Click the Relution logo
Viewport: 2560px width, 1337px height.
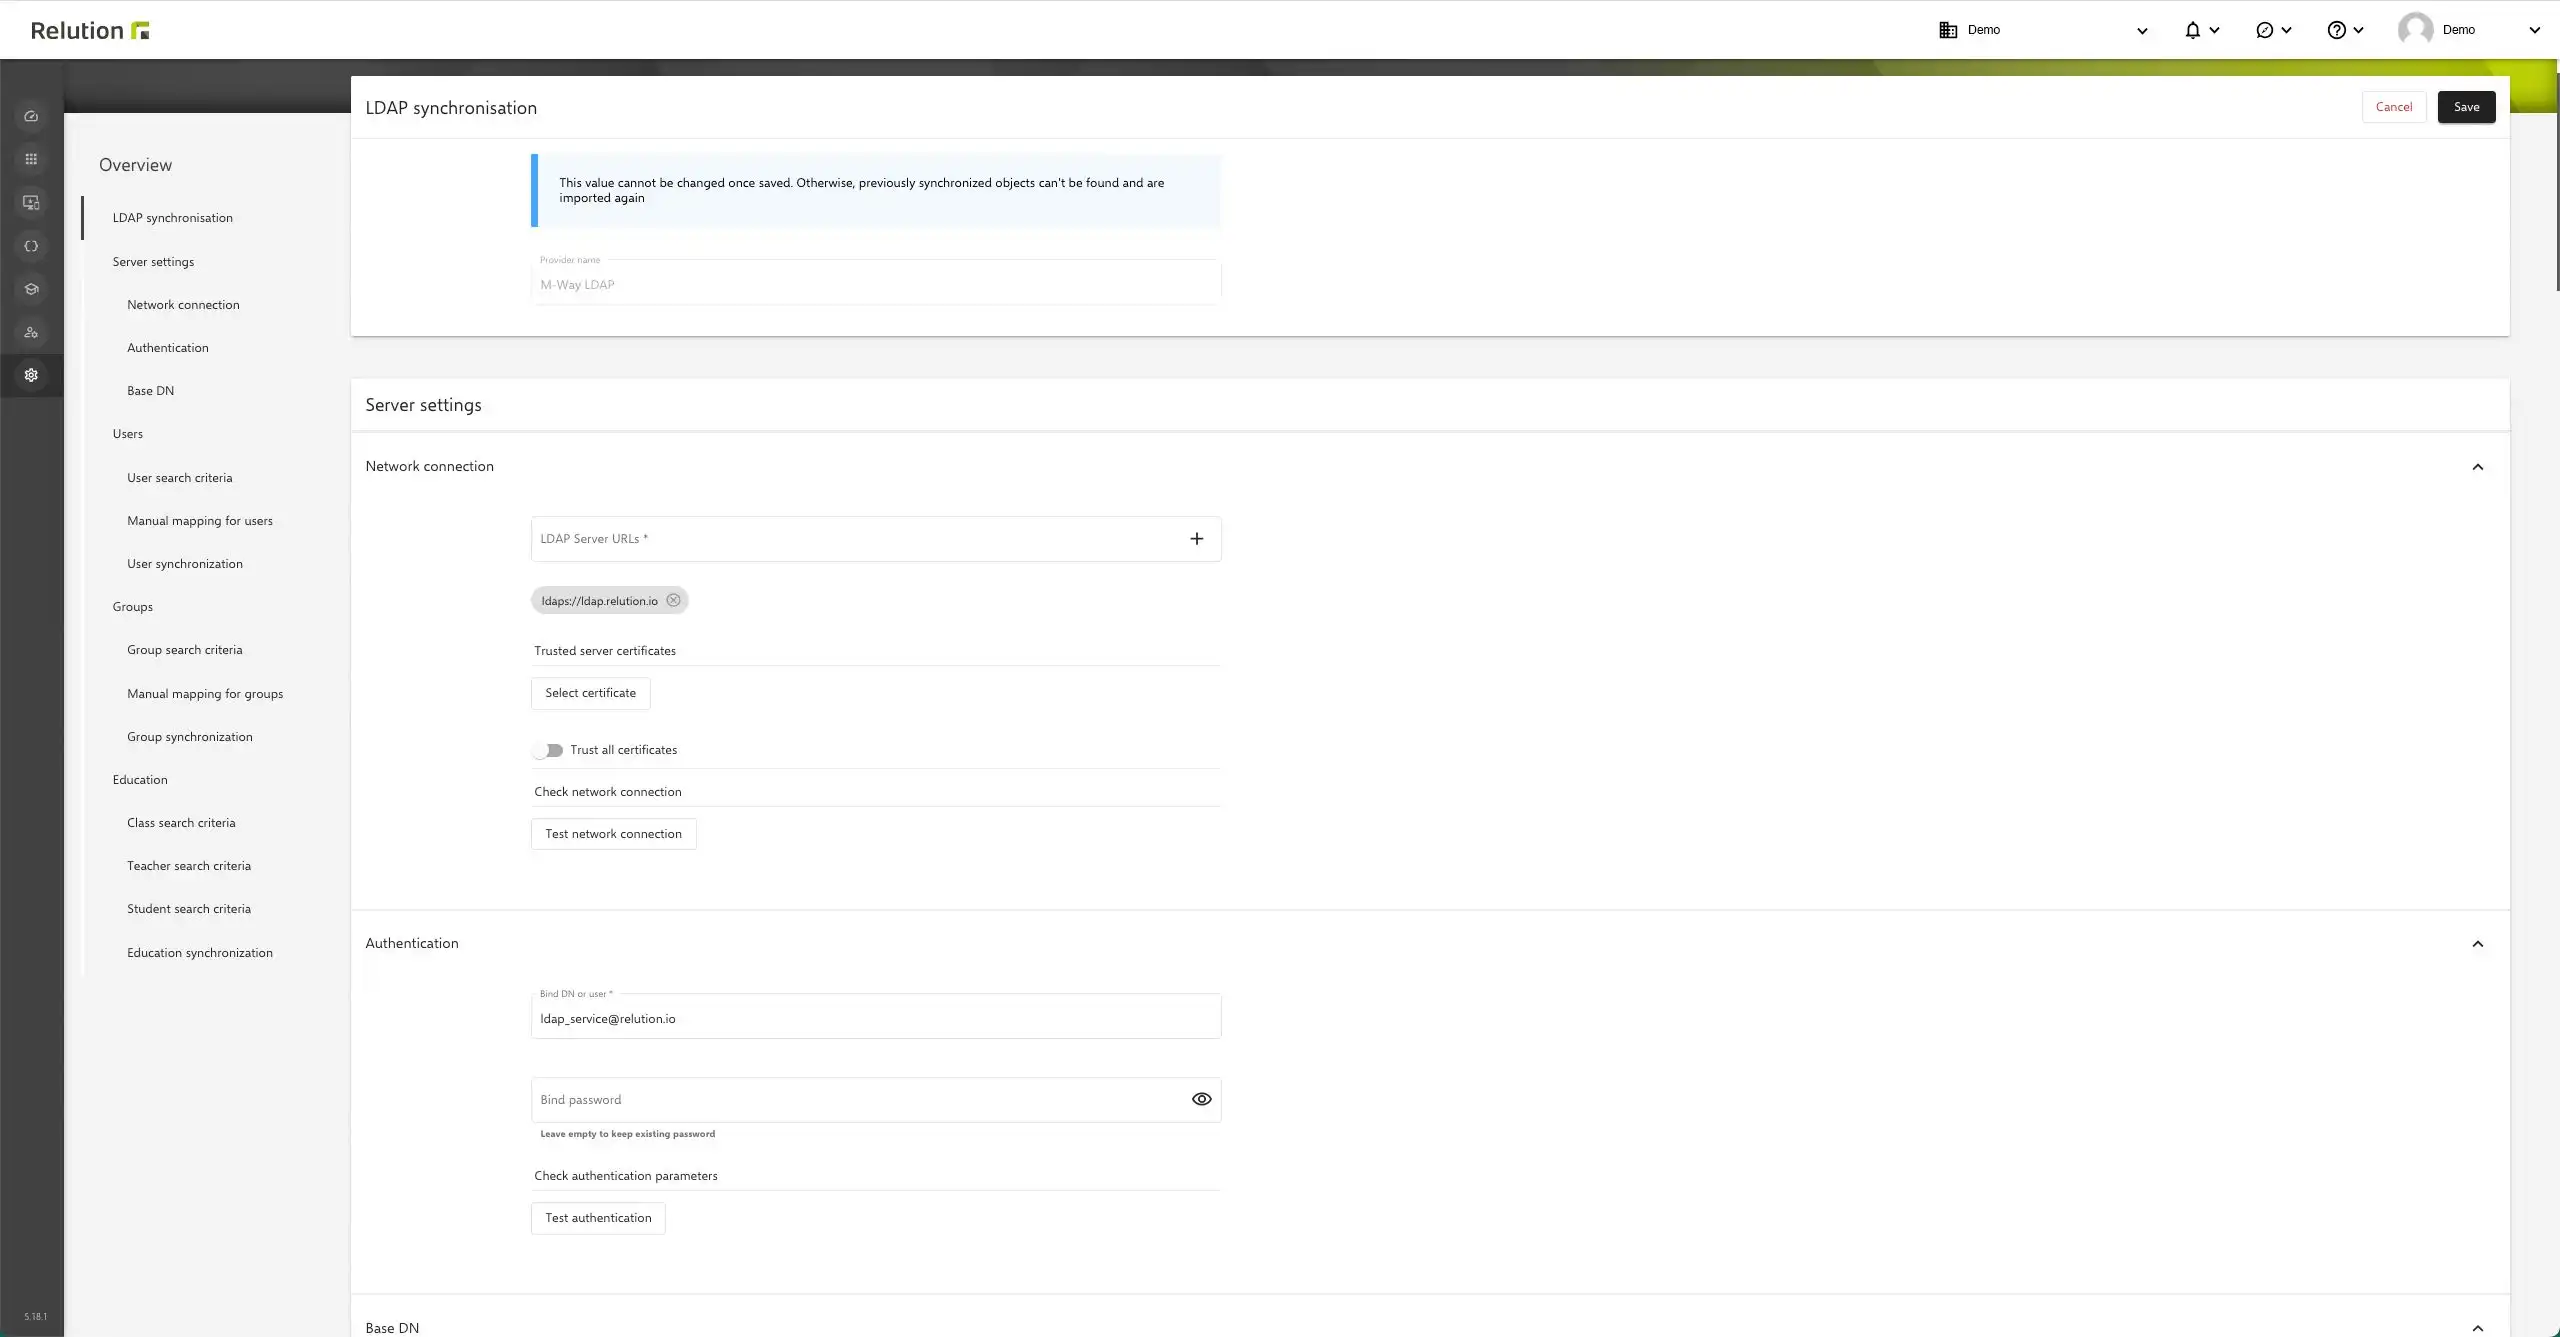pos(90,30)
